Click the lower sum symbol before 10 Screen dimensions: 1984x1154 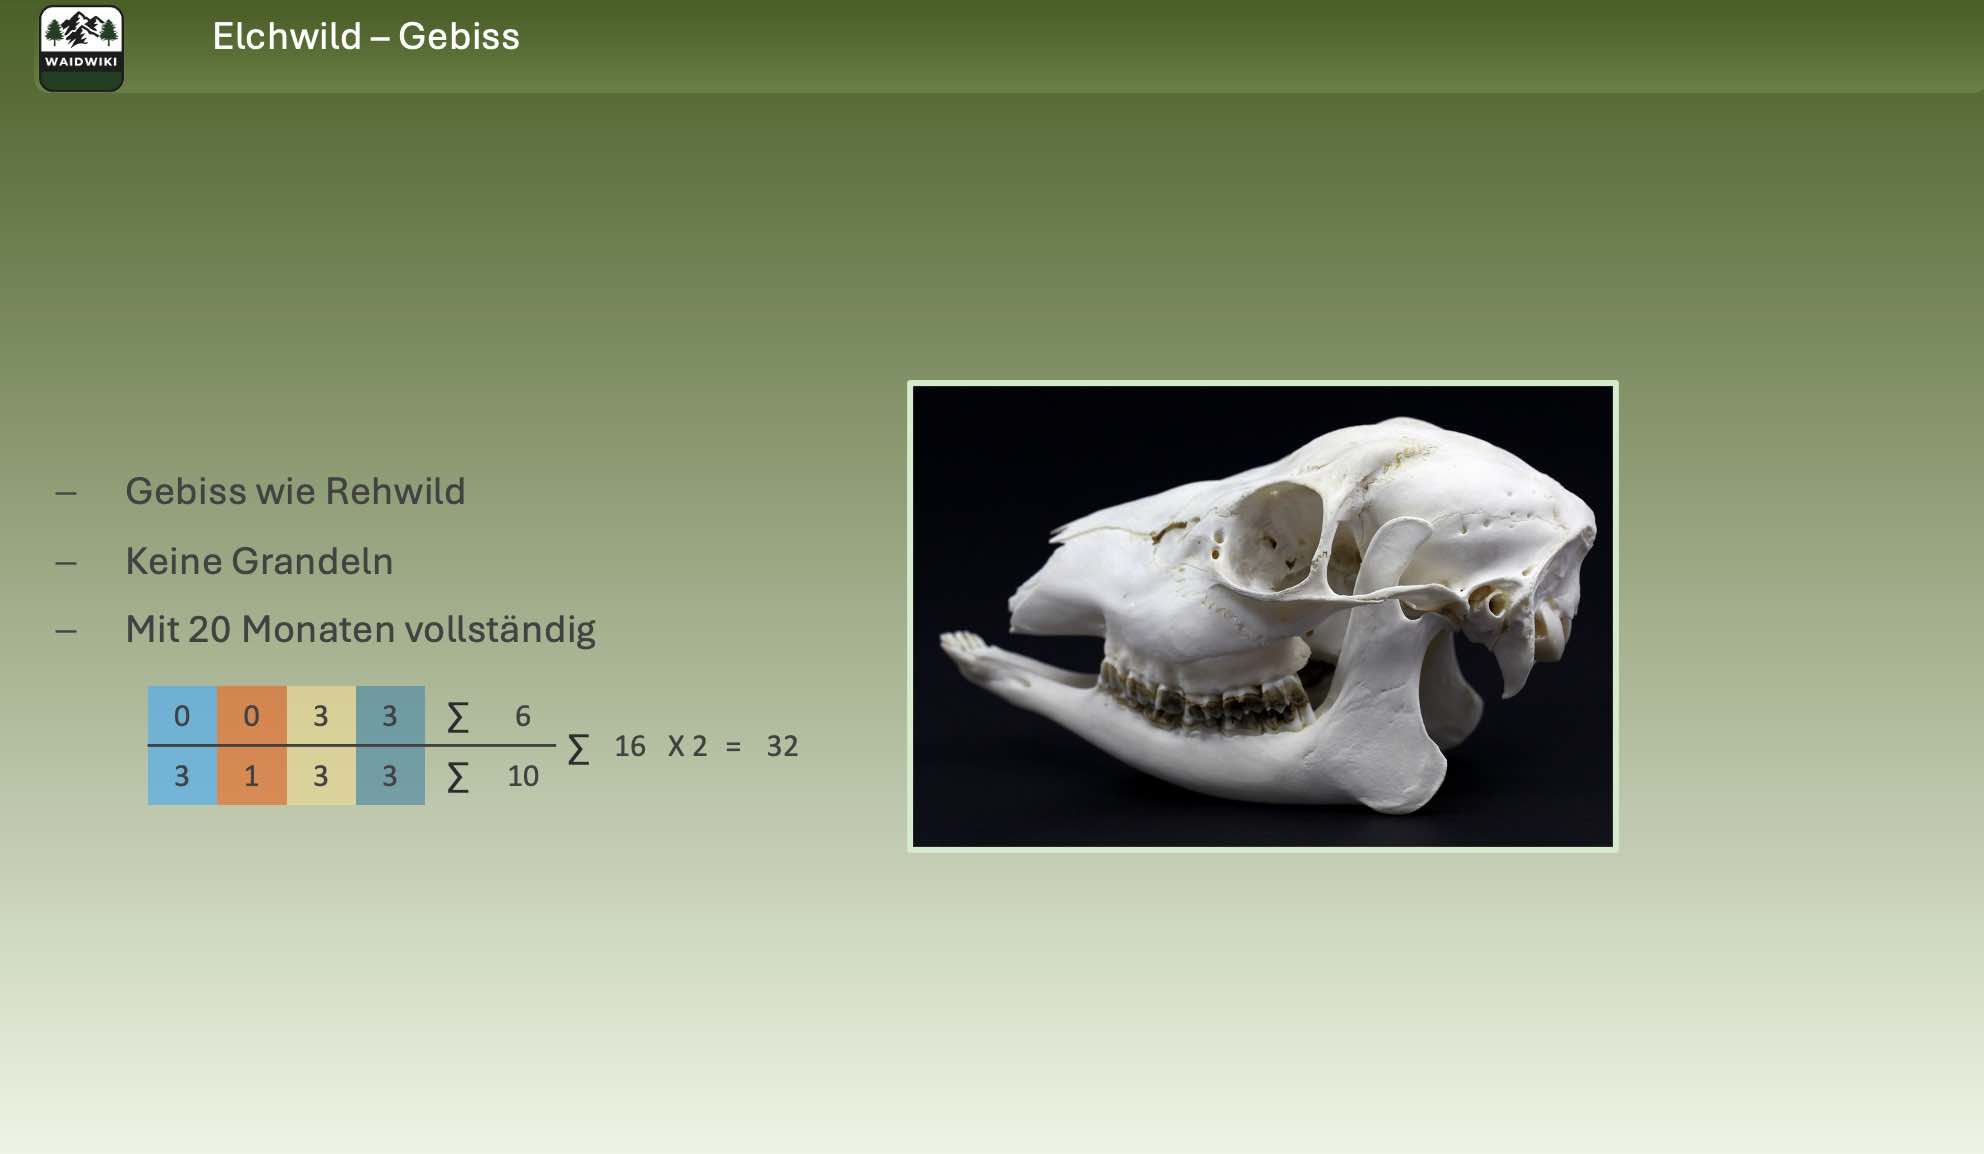click(457, 777)
